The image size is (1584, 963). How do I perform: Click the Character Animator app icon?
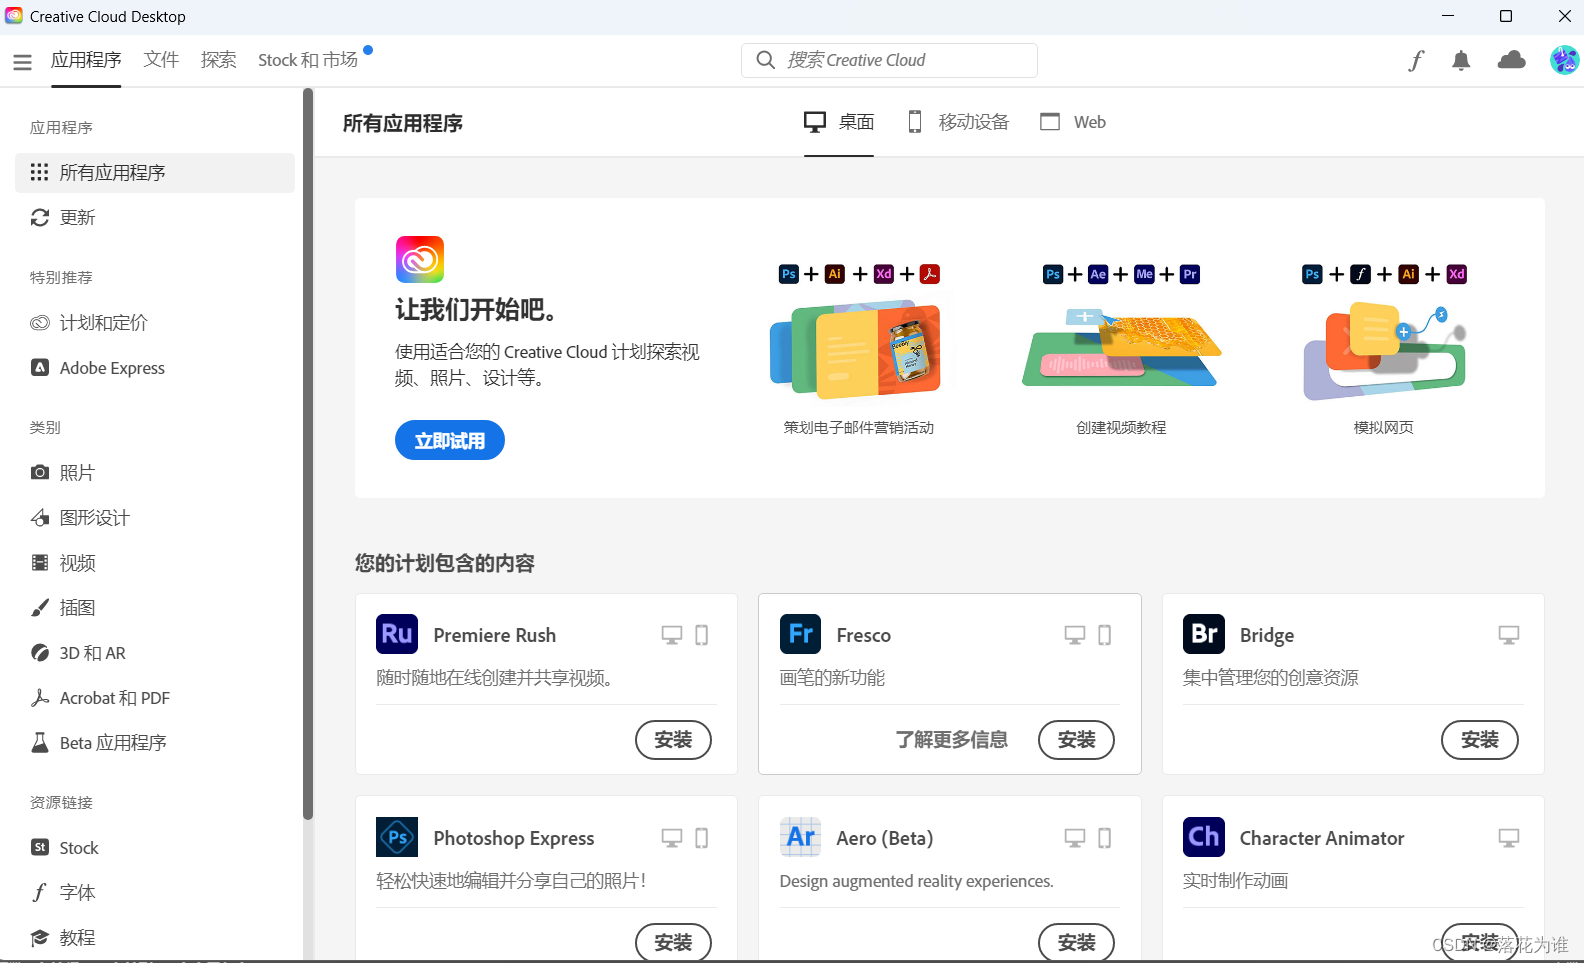coord(1204,837)
